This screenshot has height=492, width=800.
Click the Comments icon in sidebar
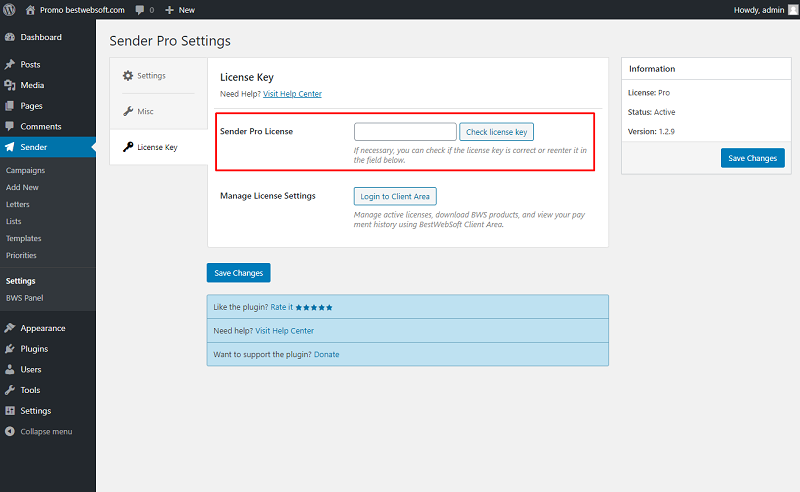click(10, 126)
